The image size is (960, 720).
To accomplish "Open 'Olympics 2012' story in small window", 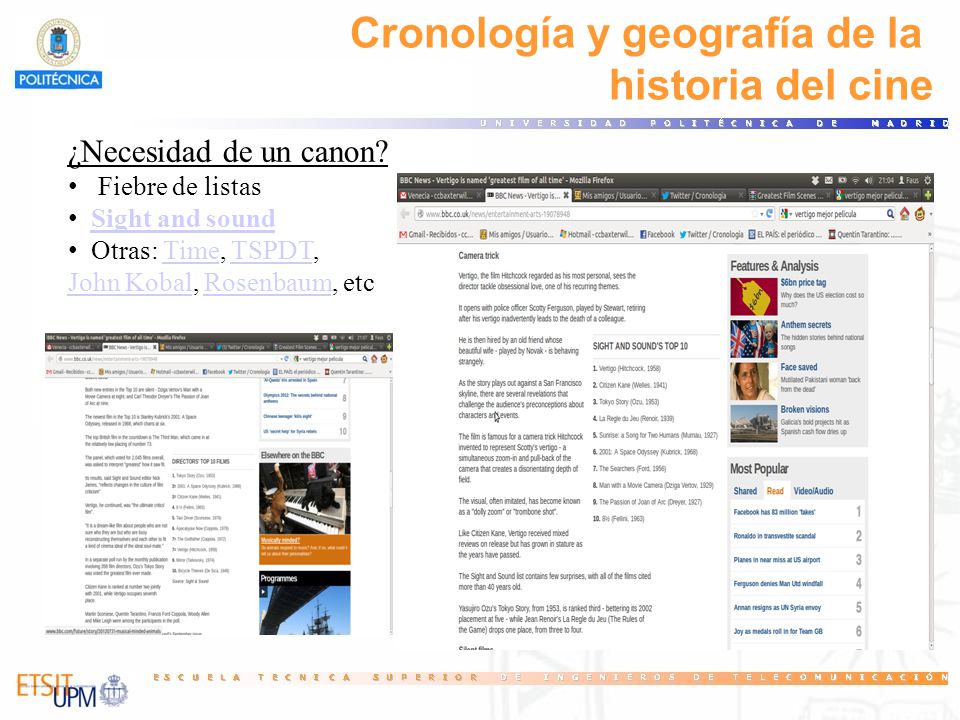I will tap(300, 398).
